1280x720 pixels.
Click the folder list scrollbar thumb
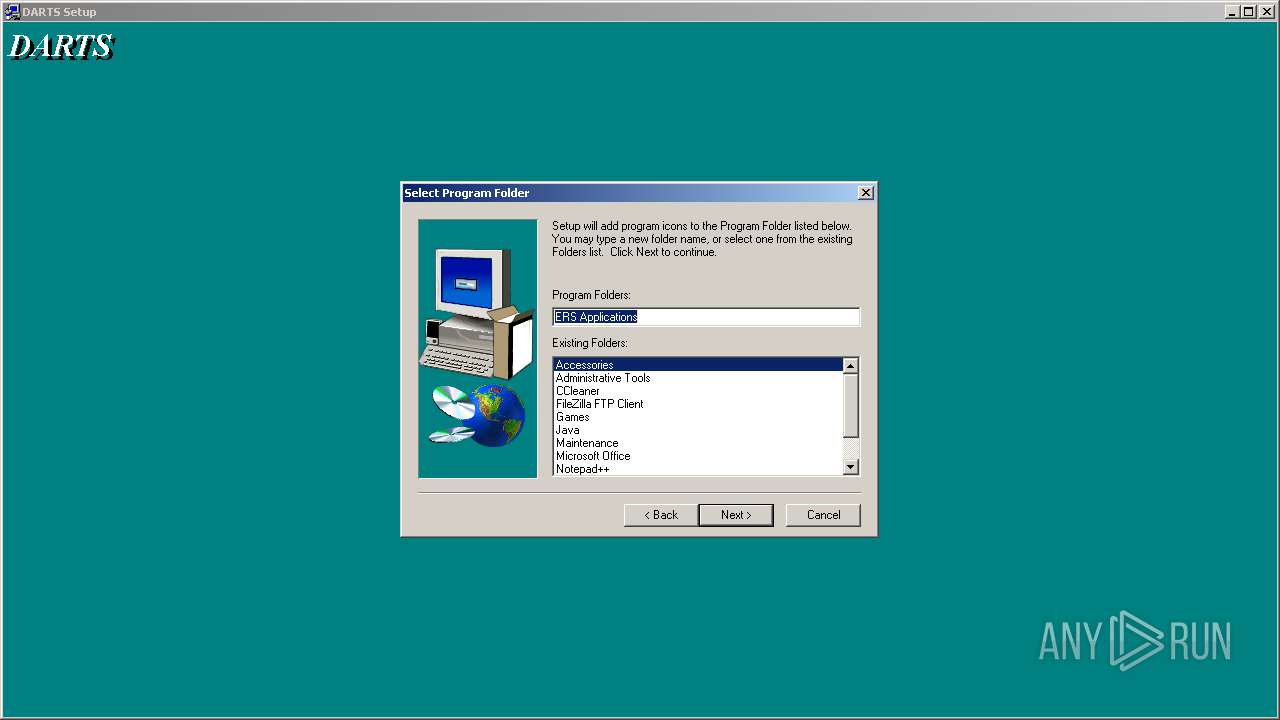(x=851, y=406)
